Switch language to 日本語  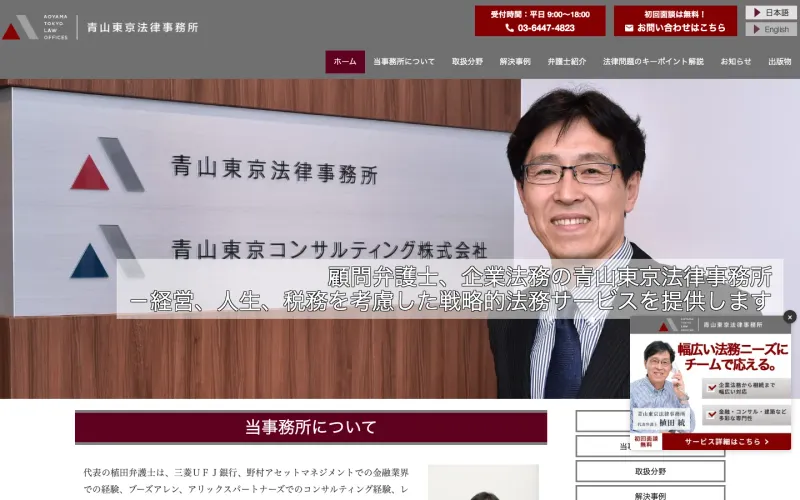click(x=771, y=12)
